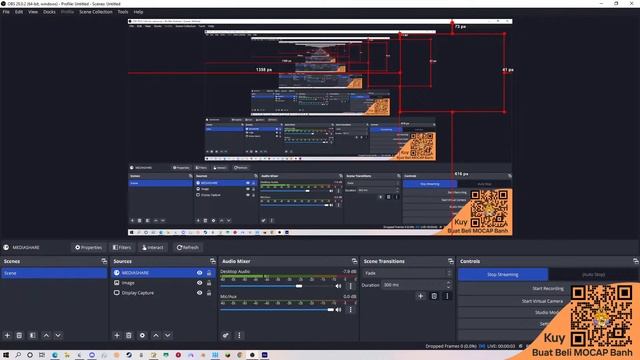Screen dimensions: 640x360
Task: Open scene filters icon in the Scenes toolbar
Action: coord(33,335)
